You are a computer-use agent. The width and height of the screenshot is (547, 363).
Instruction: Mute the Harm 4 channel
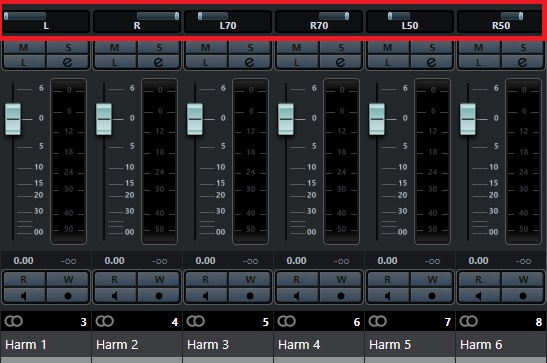tap(297, 47)
